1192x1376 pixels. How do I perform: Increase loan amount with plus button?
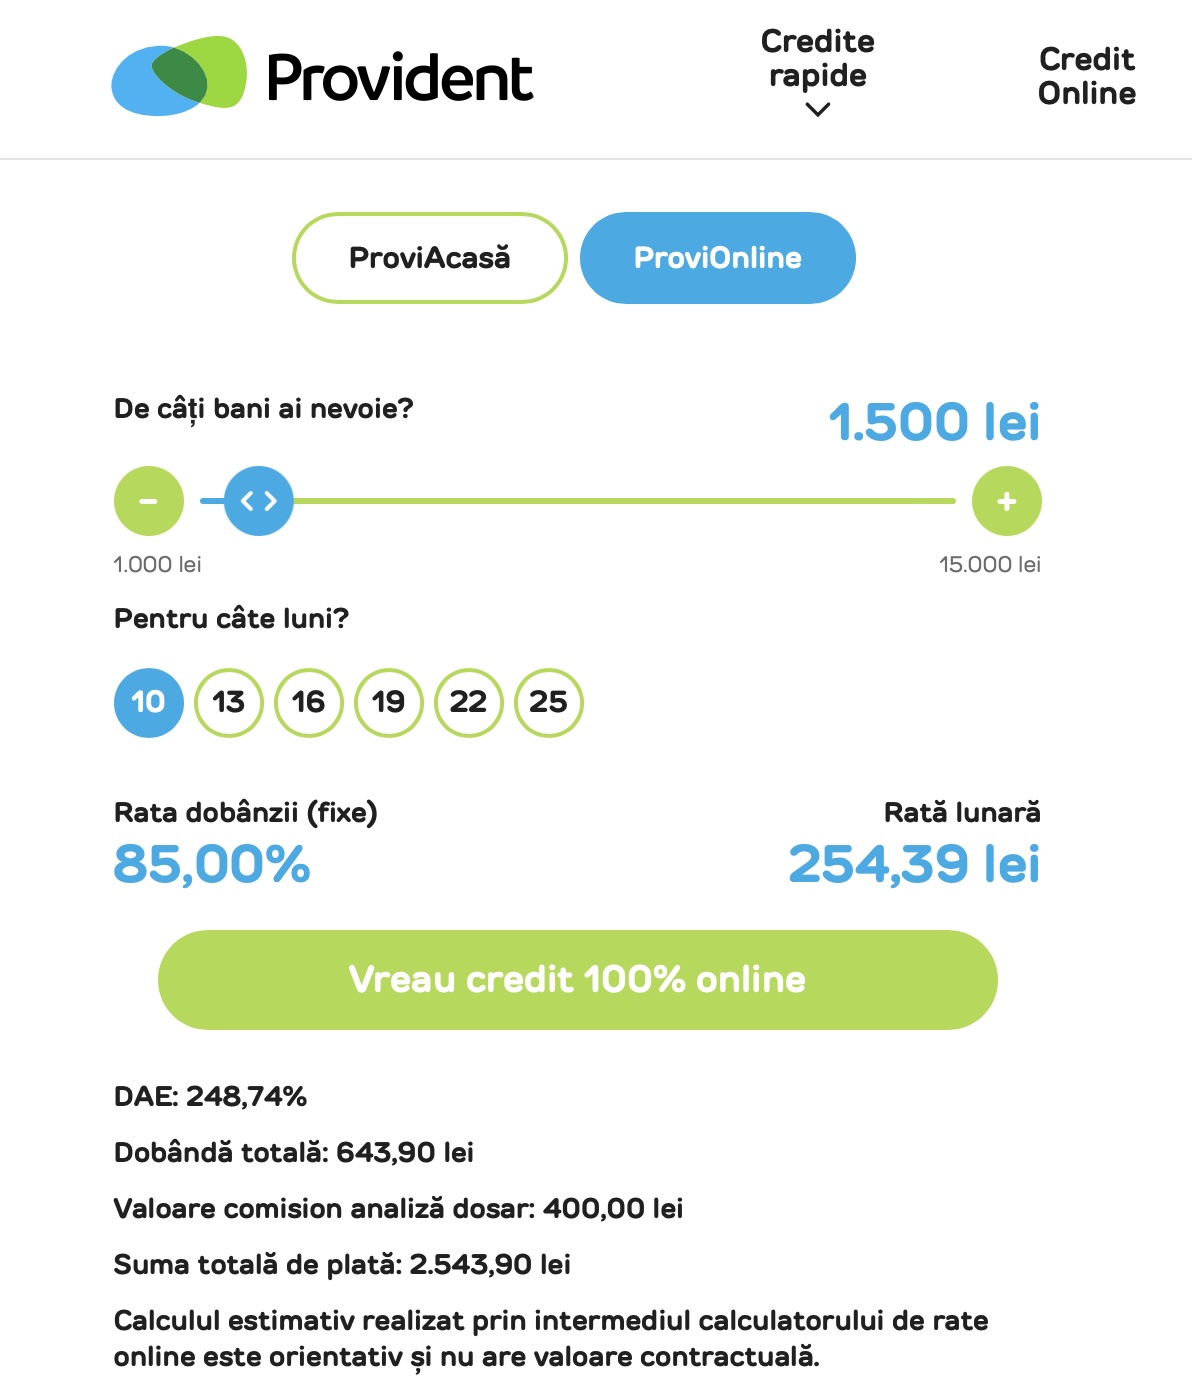tap(1007, 501)
